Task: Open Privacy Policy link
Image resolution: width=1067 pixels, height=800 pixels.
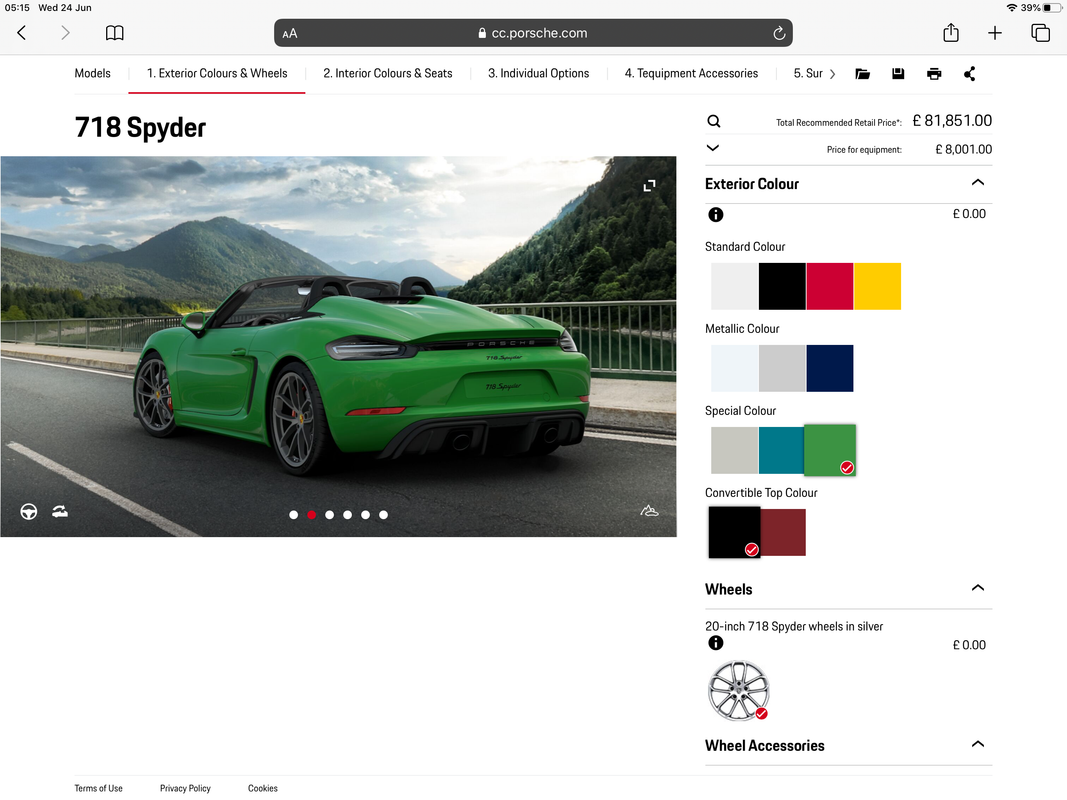Action: point(185,788)
